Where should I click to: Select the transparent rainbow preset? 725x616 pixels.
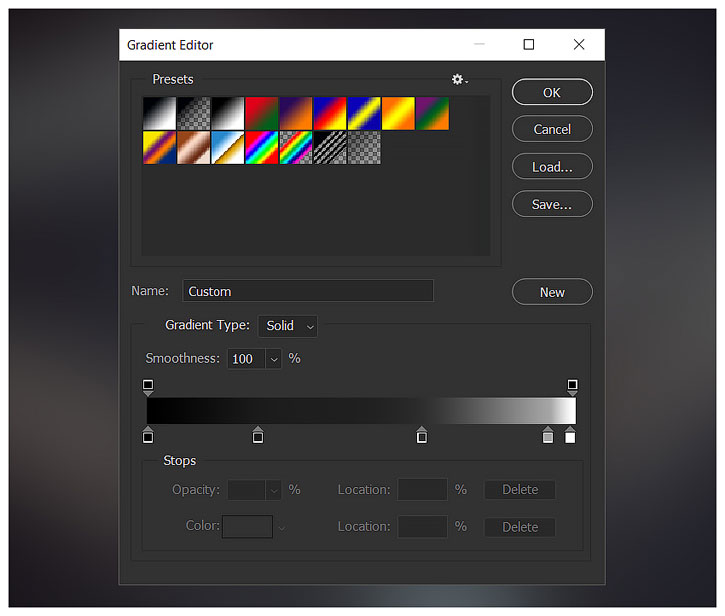[296, 148]
